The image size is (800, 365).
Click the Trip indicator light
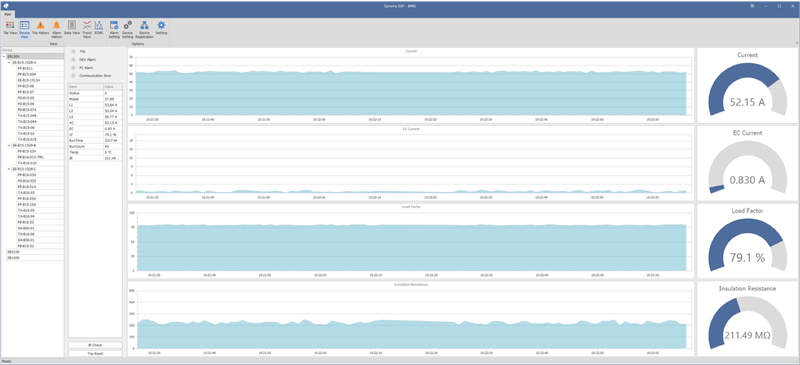(73, 52)
